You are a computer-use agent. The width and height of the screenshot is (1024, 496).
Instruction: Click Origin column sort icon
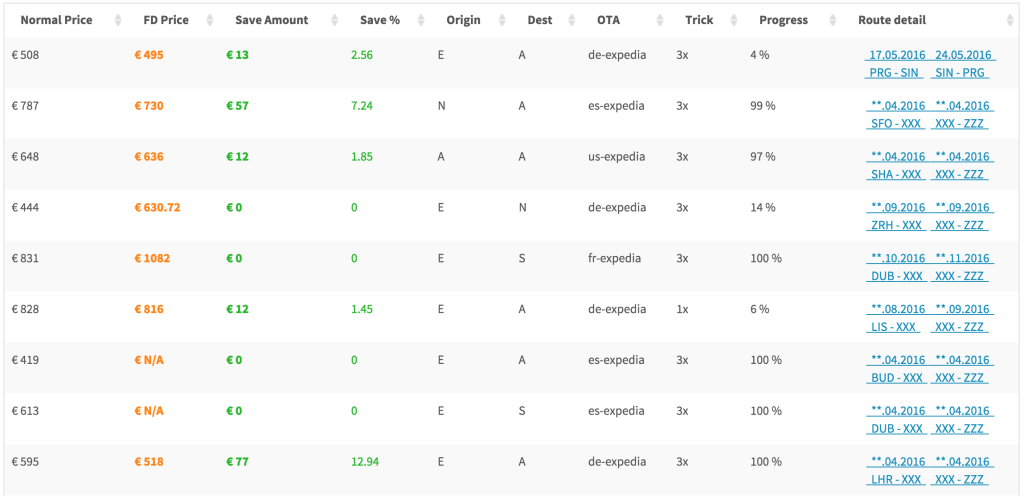502,21
